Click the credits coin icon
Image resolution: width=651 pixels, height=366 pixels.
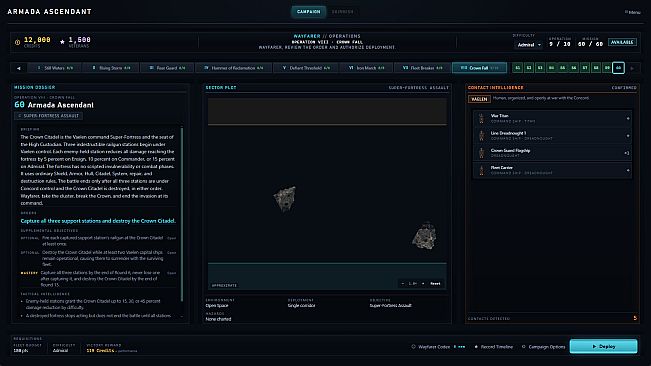pos(17,42)
